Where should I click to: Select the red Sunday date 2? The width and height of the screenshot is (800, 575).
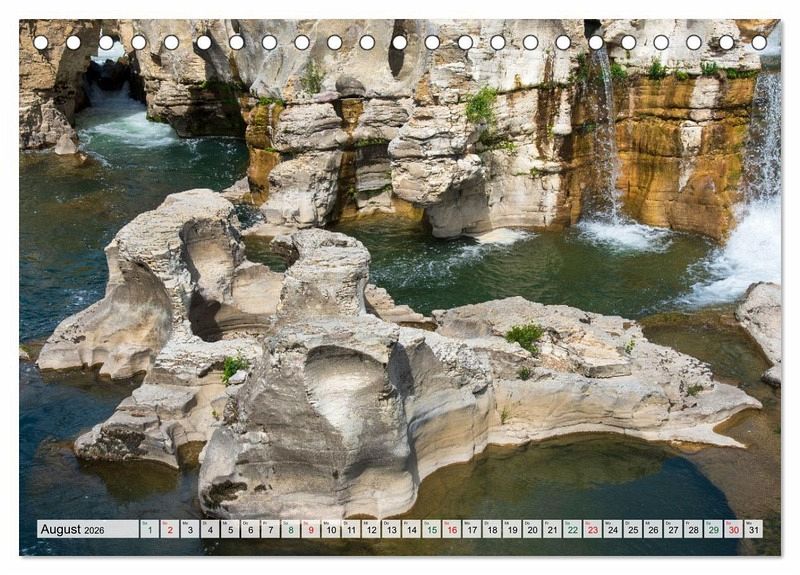click(169, 529)
